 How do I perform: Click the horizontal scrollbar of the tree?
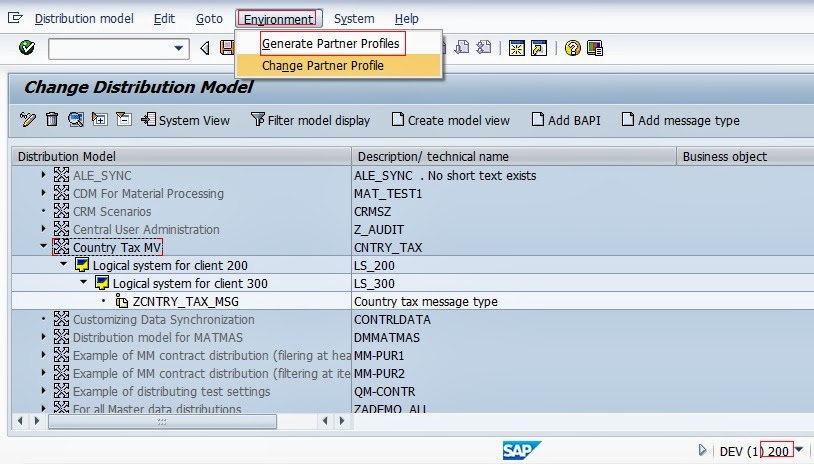tap(160, 422)
